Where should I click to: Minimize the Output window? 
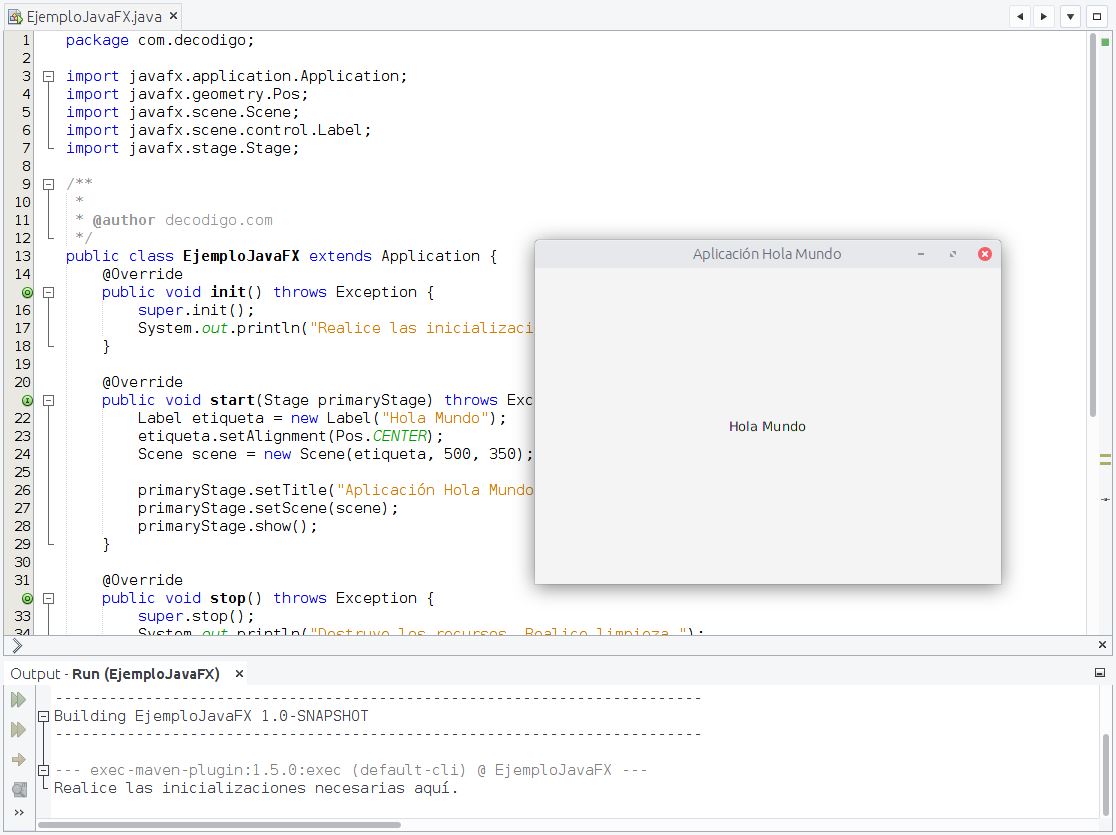point(1099,672)
